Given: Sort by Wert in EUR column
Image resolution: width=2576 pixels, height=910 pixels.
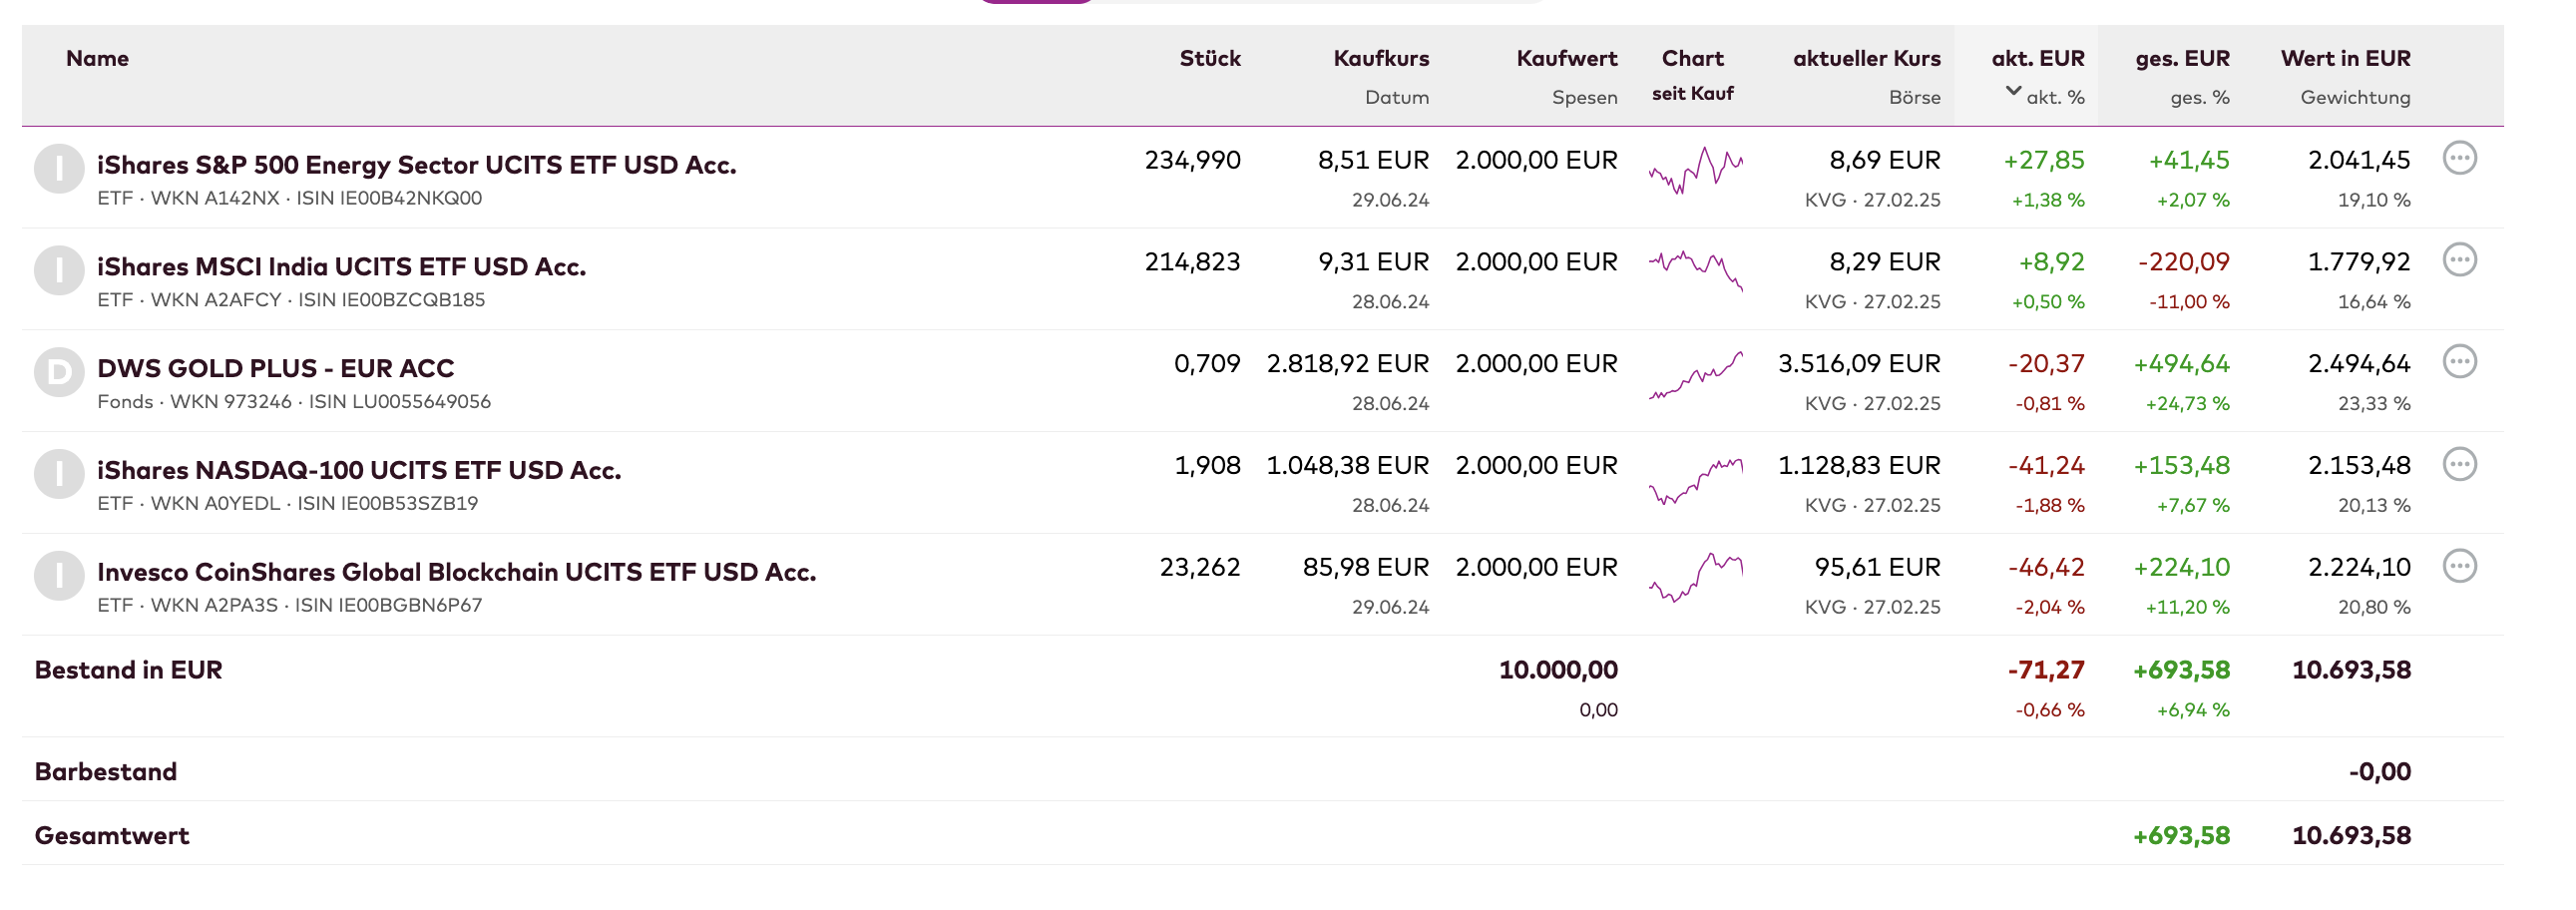Looking at the screenshot, I should 2345,58.
